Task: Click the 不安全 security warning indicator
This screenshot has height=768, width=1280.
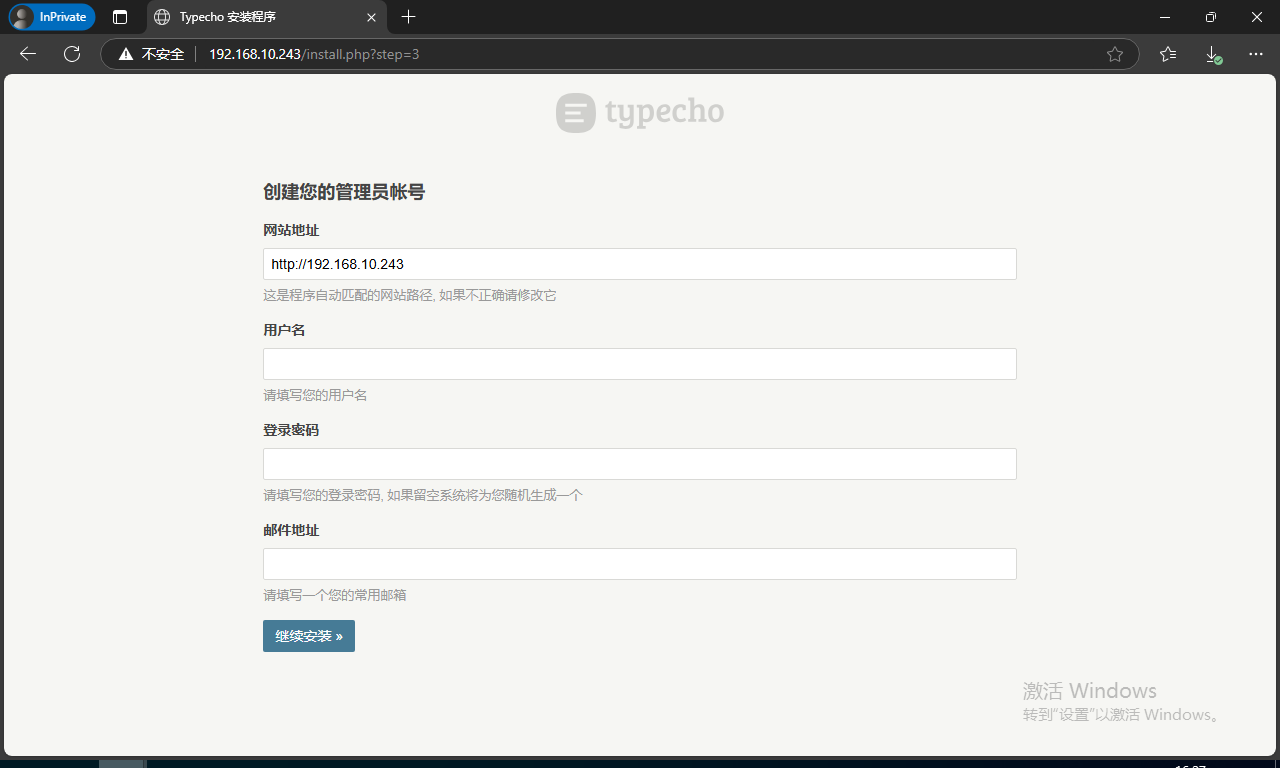Action: click(x=152, y=54)
